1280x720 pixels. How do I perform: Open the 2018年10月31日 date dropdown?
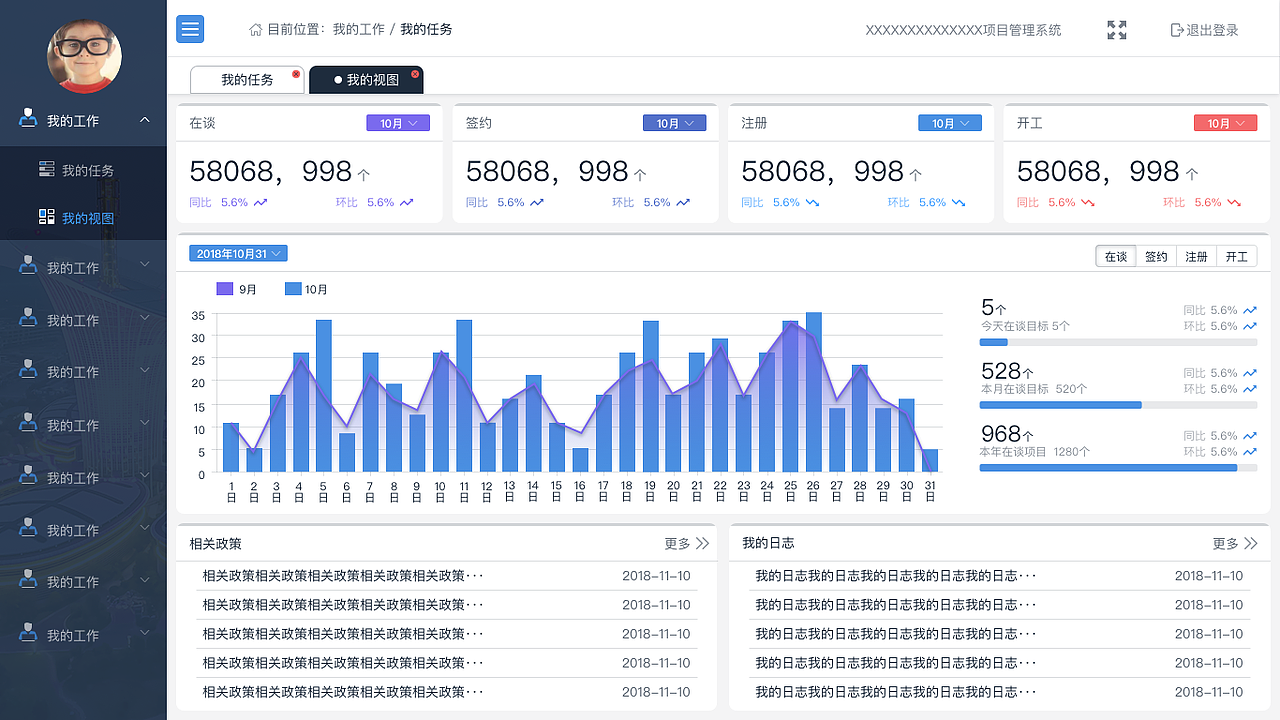click(x=238, y=253)
